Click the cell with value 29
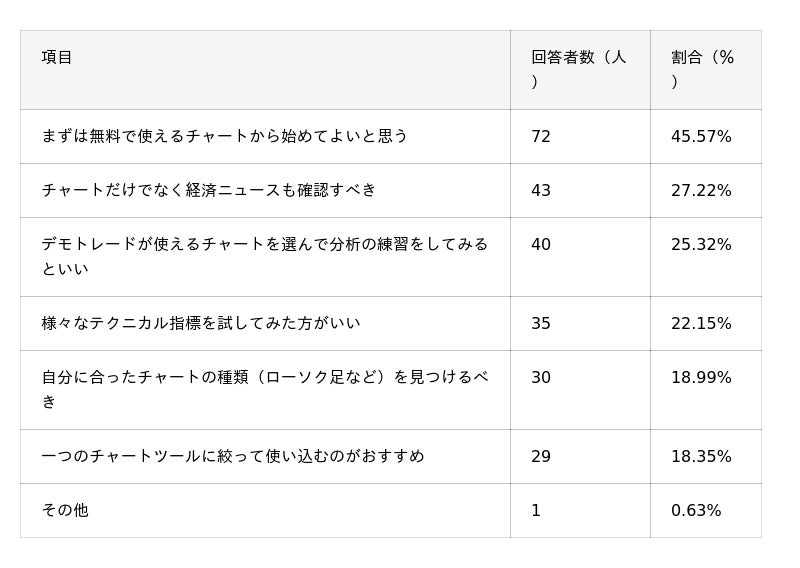The width and height of the screenshot is (800, 568). [x=541, y=456]
